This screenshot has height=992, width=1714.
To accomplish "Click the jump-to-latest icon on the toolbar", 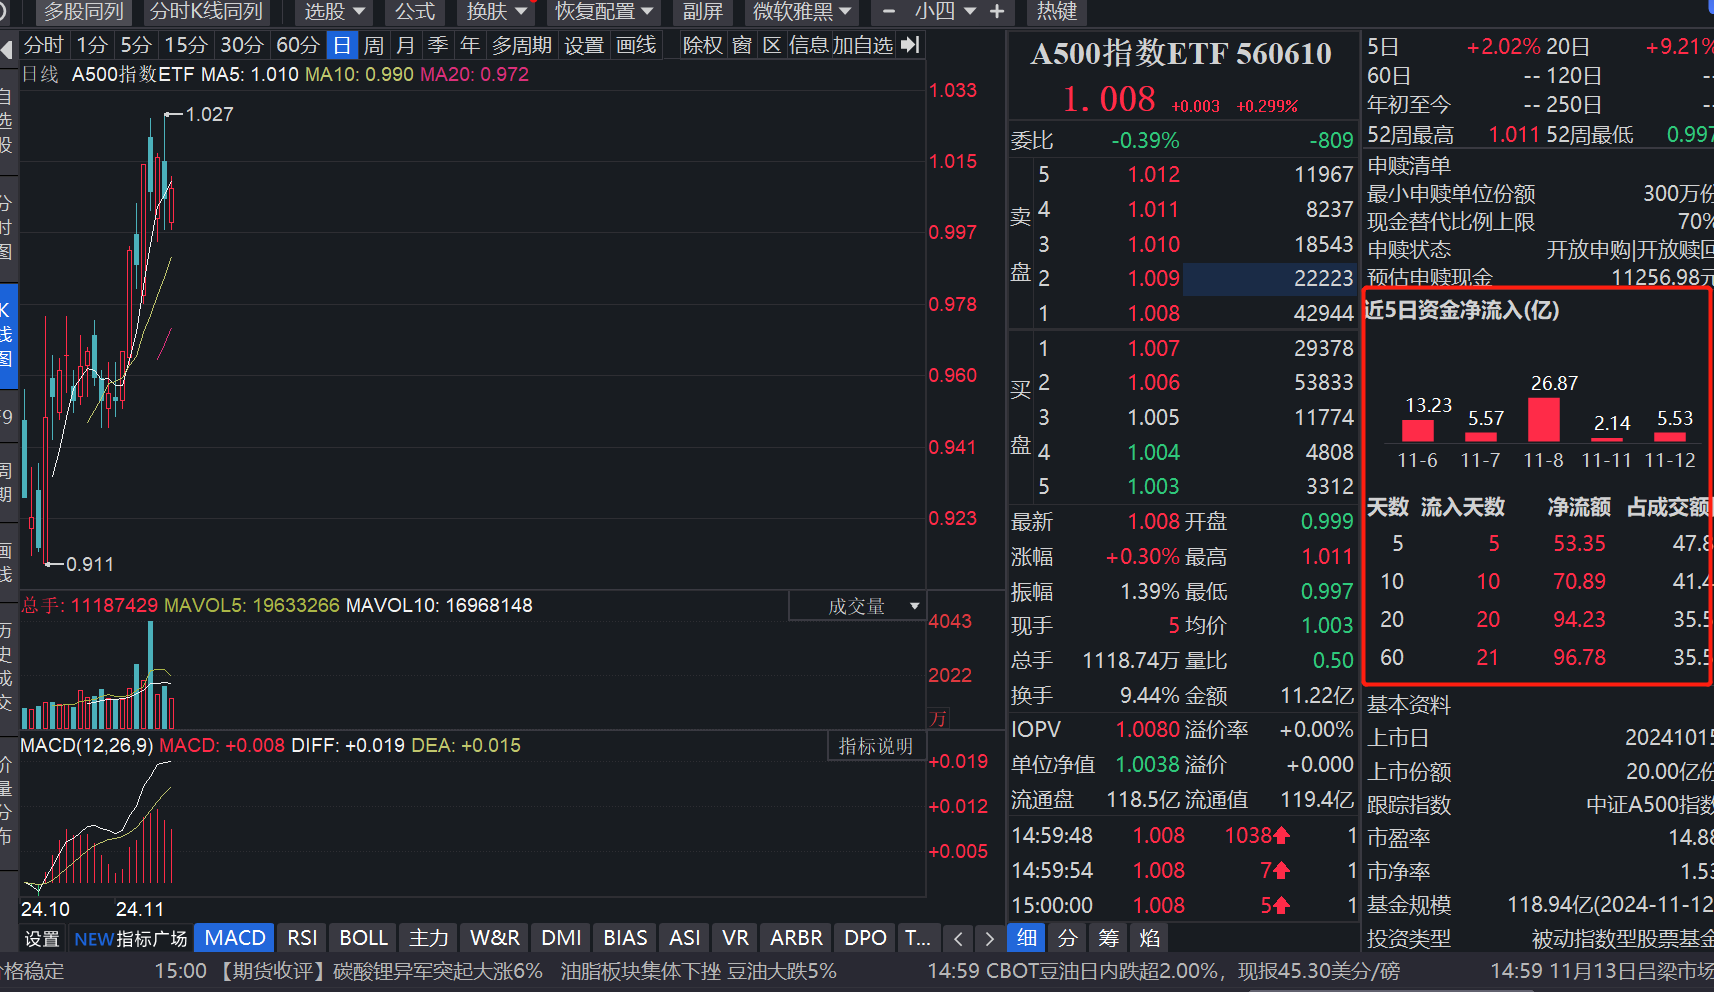I will click(x=909, y=44).
